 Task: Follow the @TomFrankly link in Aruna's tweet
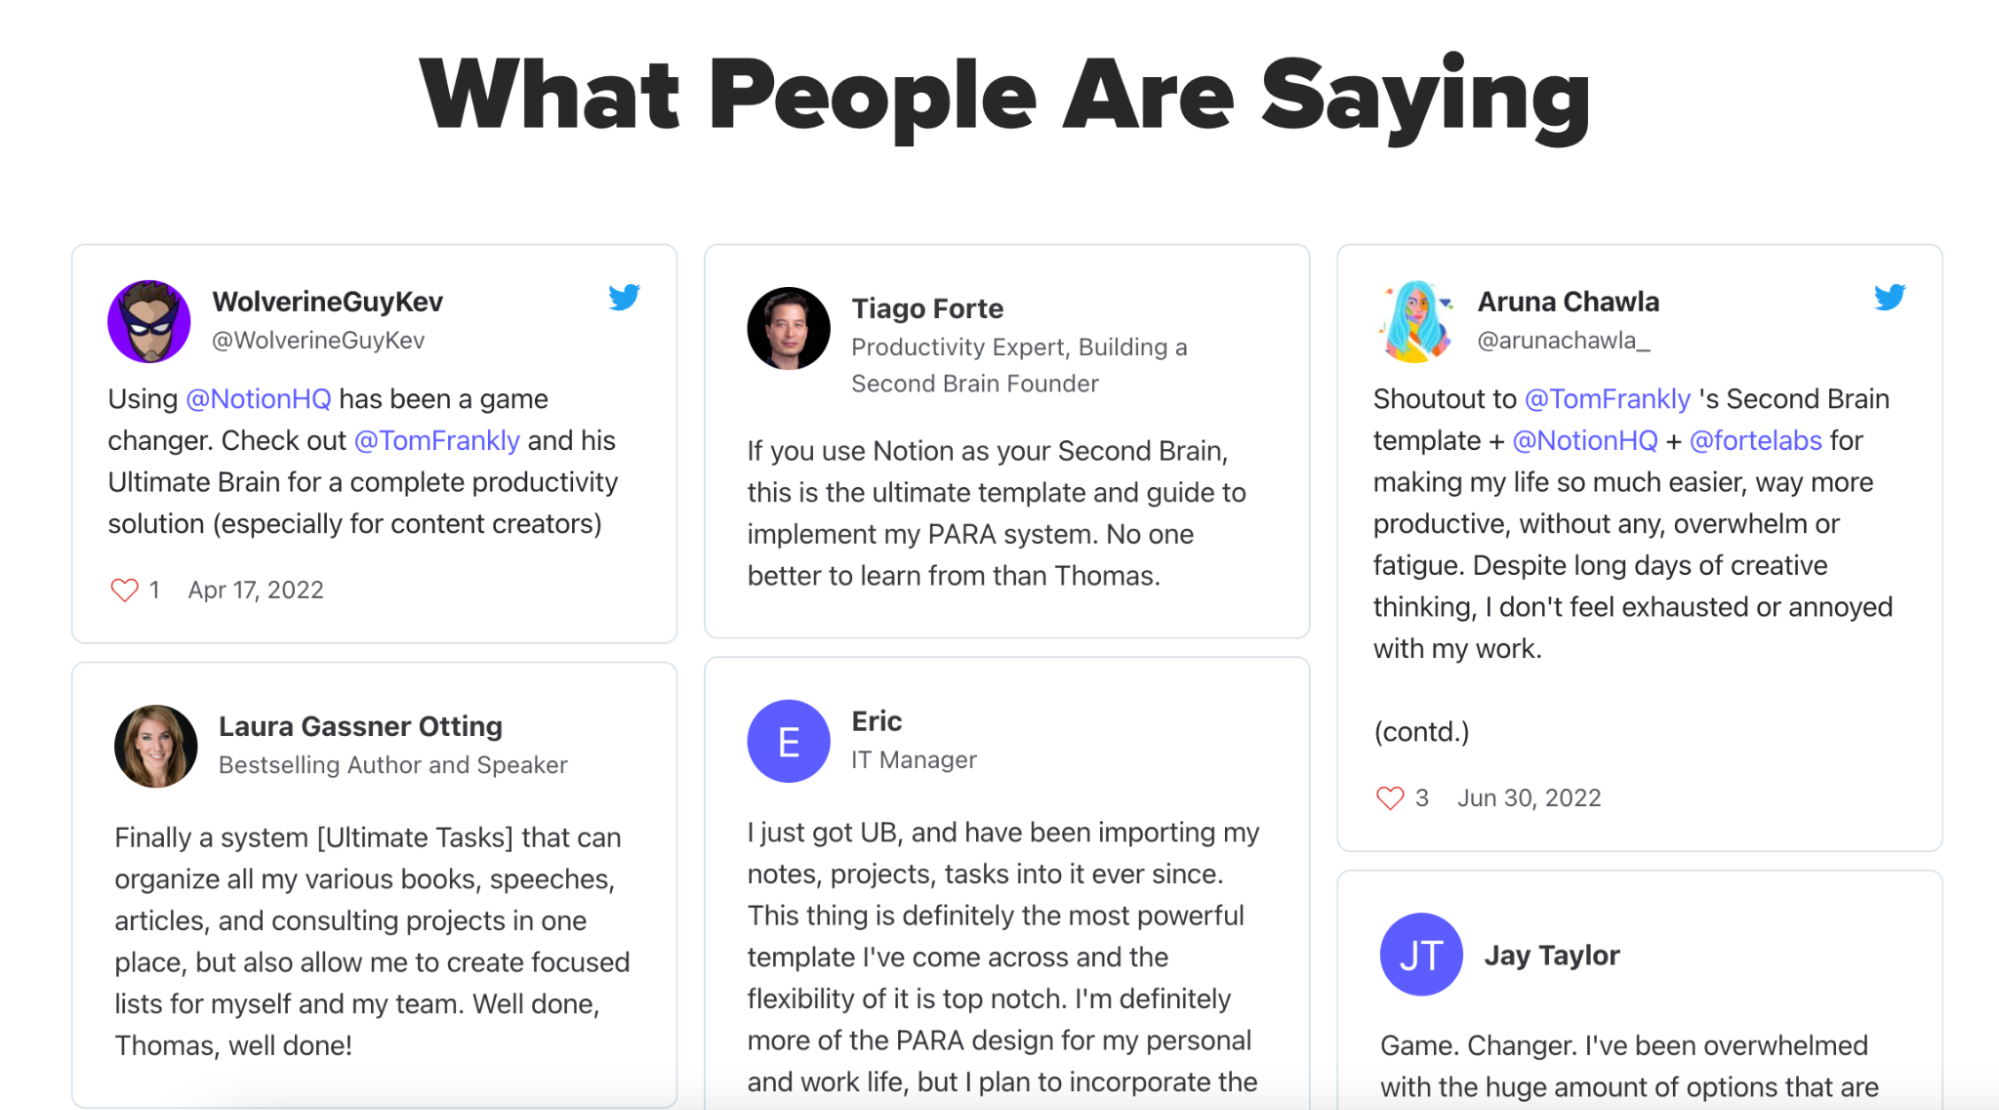pos(1607,399)
